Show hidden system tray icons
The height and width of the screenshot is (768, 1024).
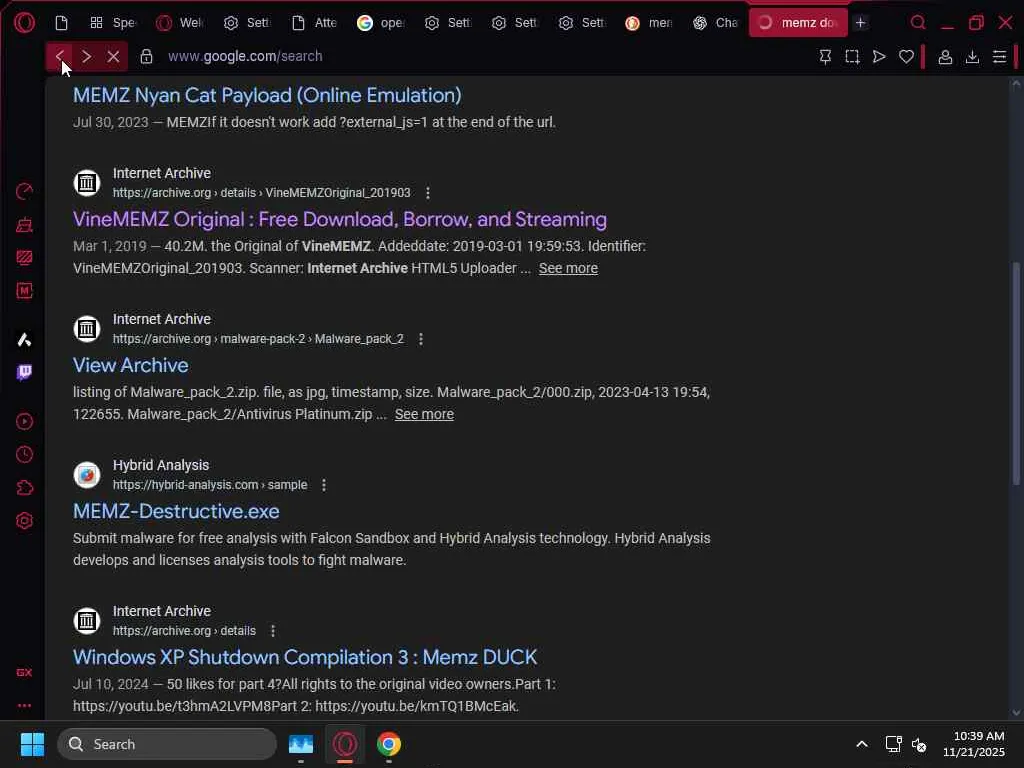coord(861,744)
